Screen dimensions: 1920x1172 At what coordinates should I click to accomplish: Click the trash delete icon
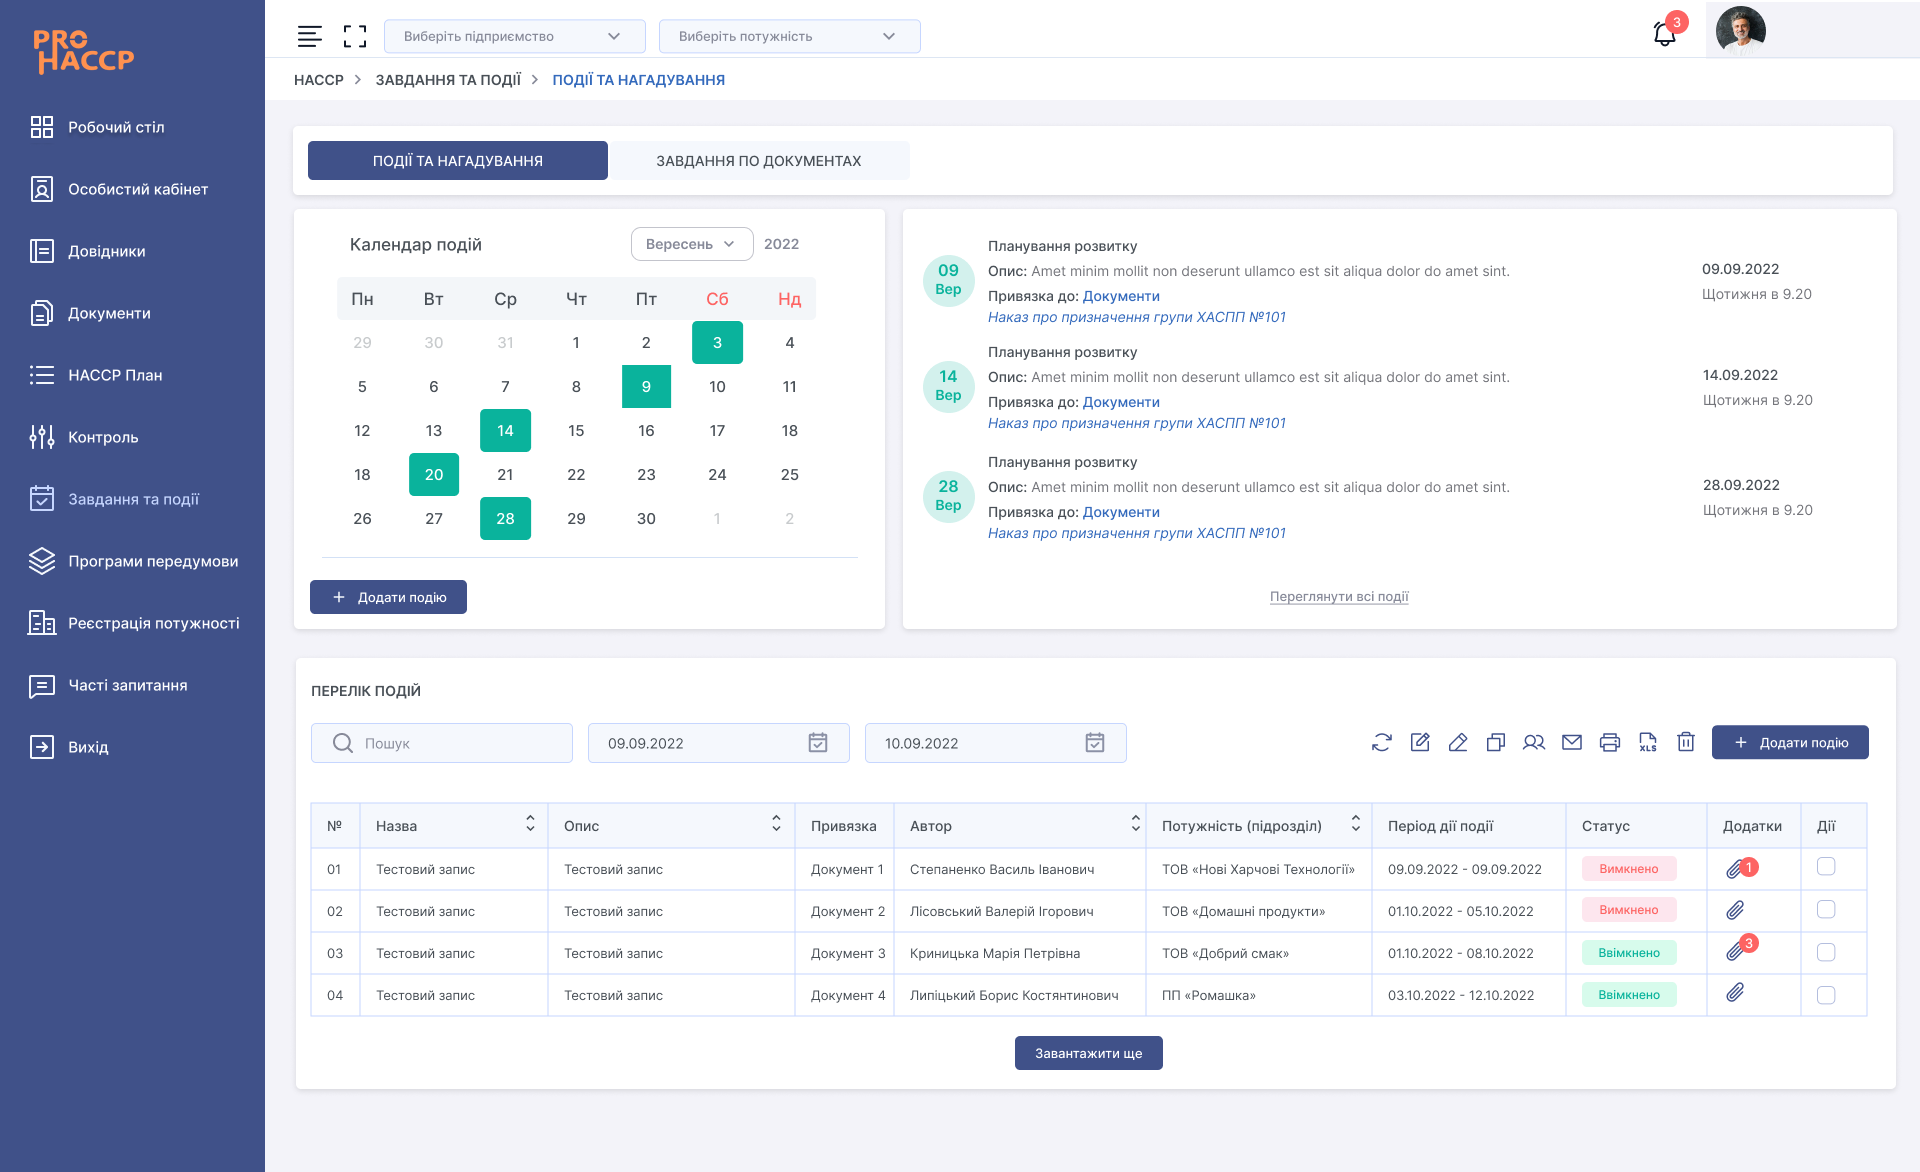[x=1686, y=742]
